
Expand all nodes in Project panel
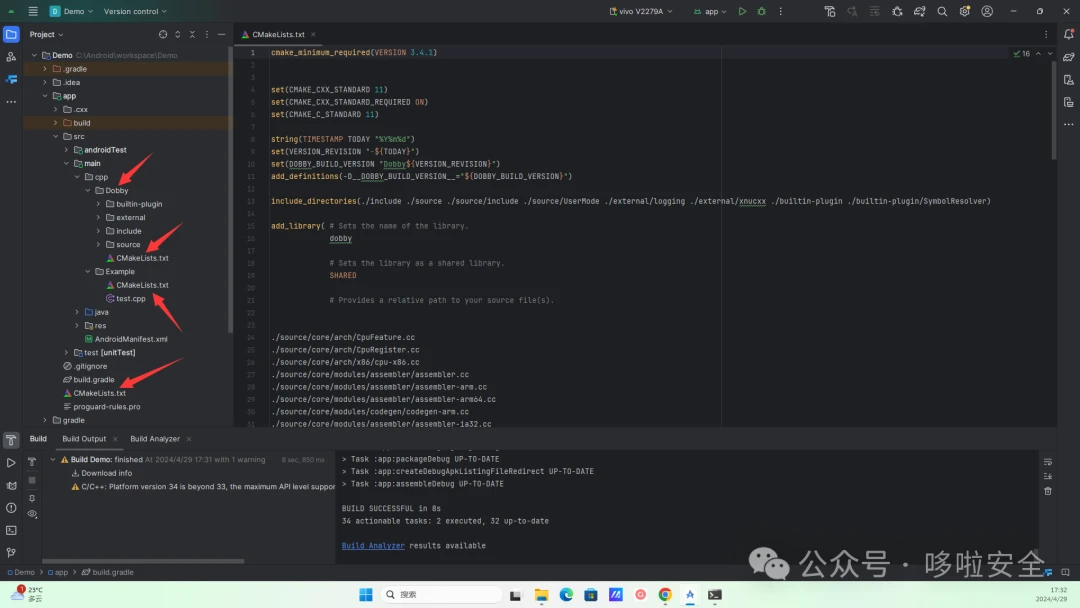(178, 34)
